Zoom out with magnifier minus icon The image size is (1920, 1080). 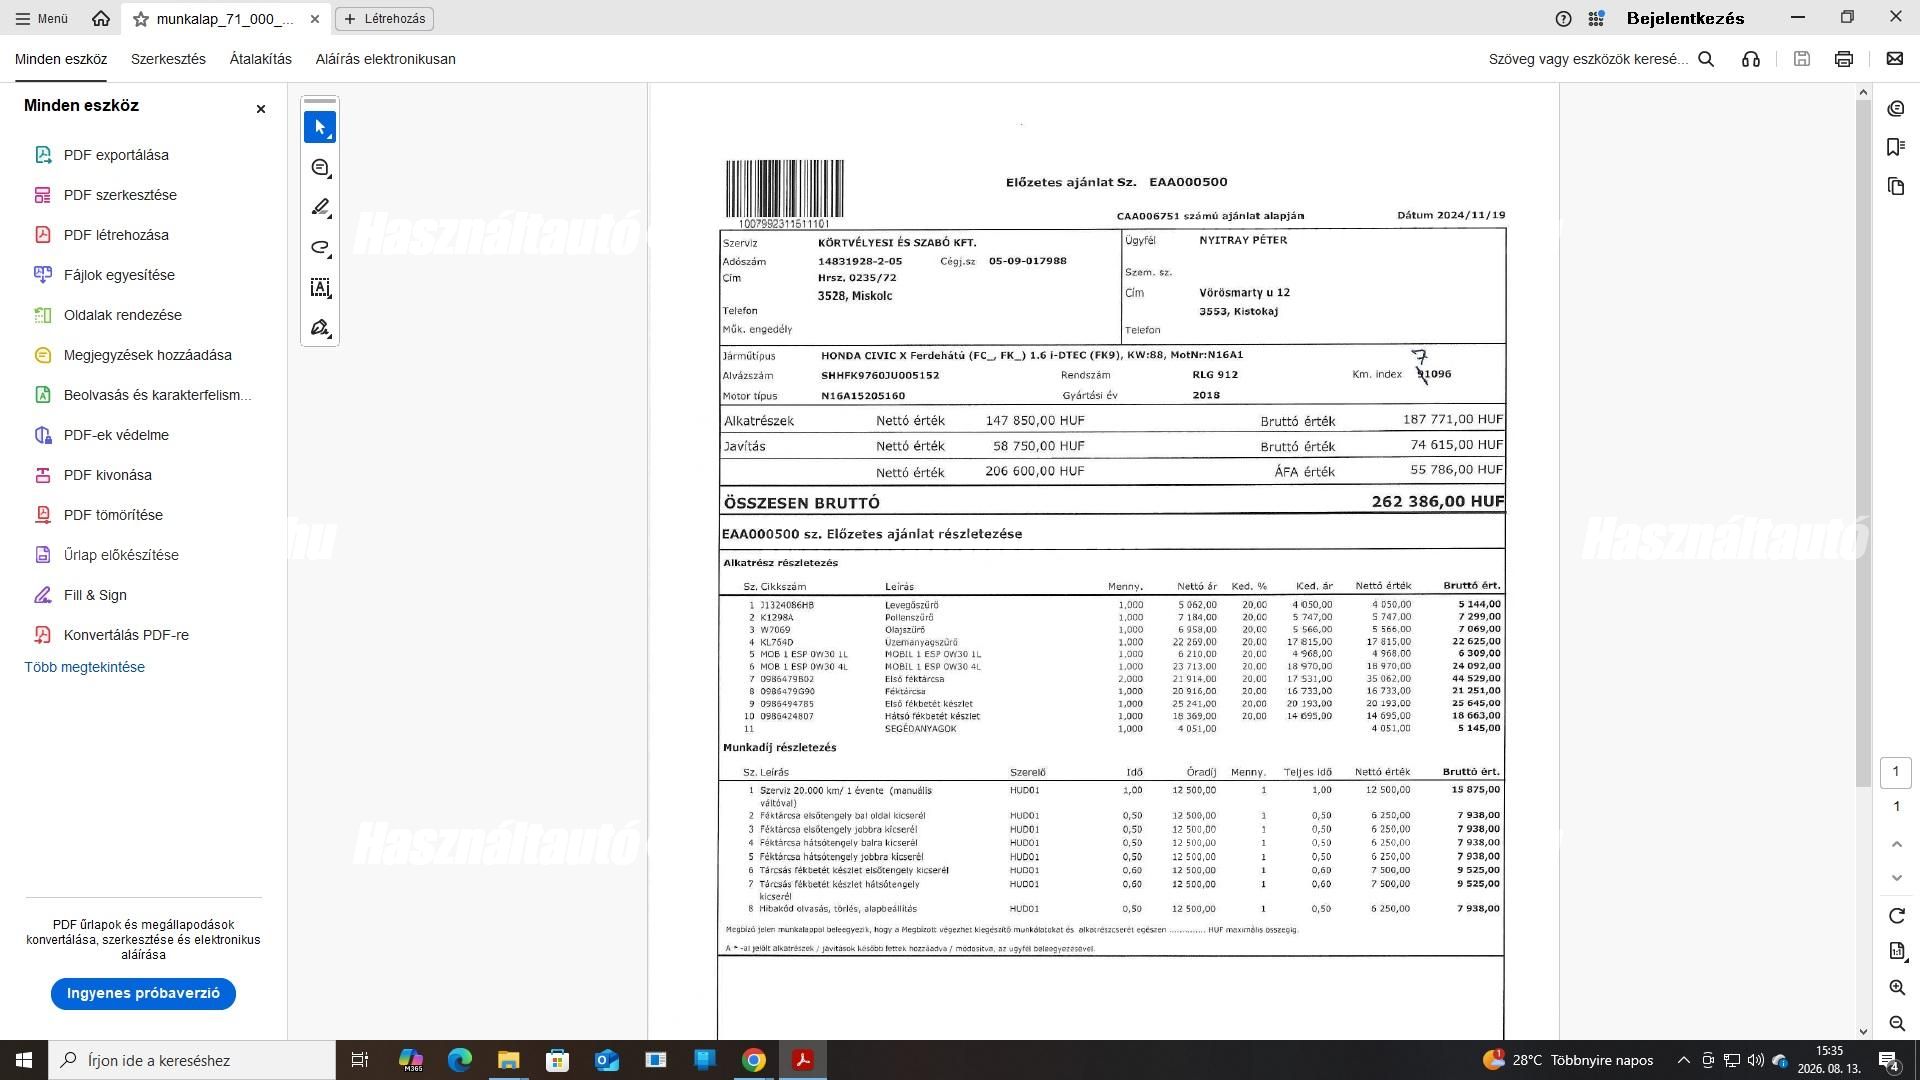pos(1897,1023)
